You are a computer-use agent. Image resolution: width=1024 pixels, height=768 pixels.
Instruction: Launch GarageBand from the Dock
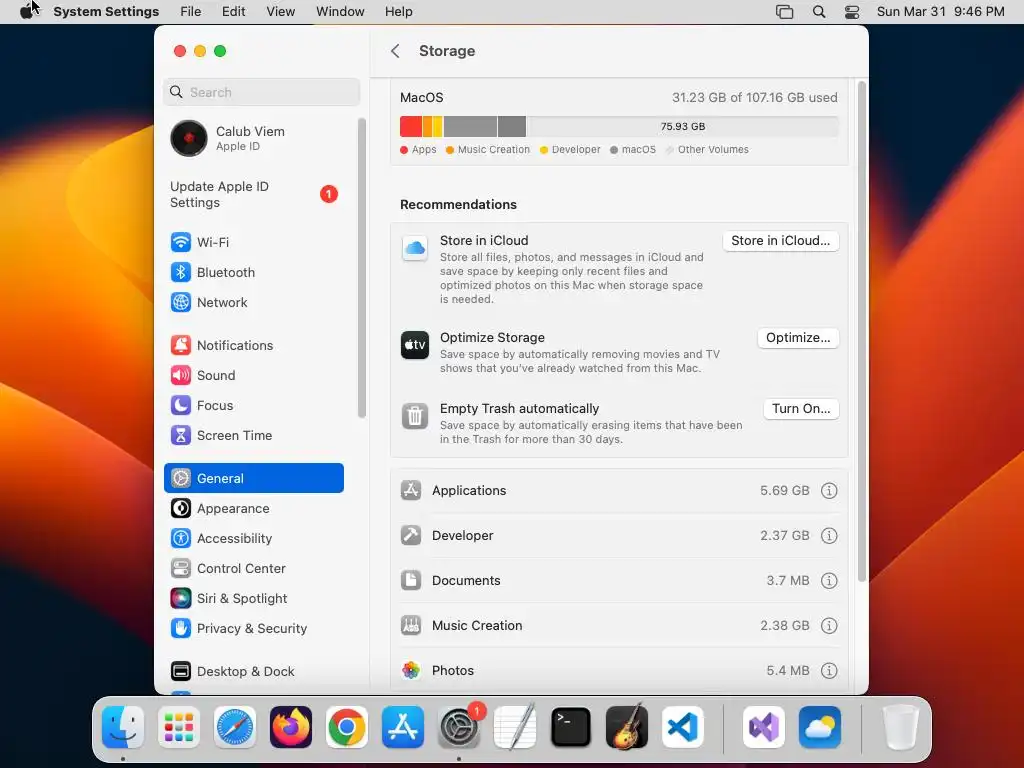click(627, 727)
